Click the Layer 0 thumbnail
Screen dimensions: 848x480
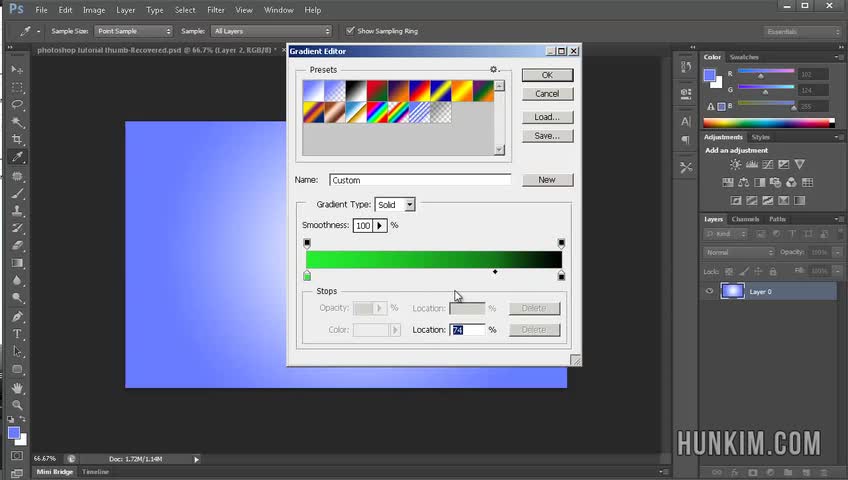coord(732,291)
